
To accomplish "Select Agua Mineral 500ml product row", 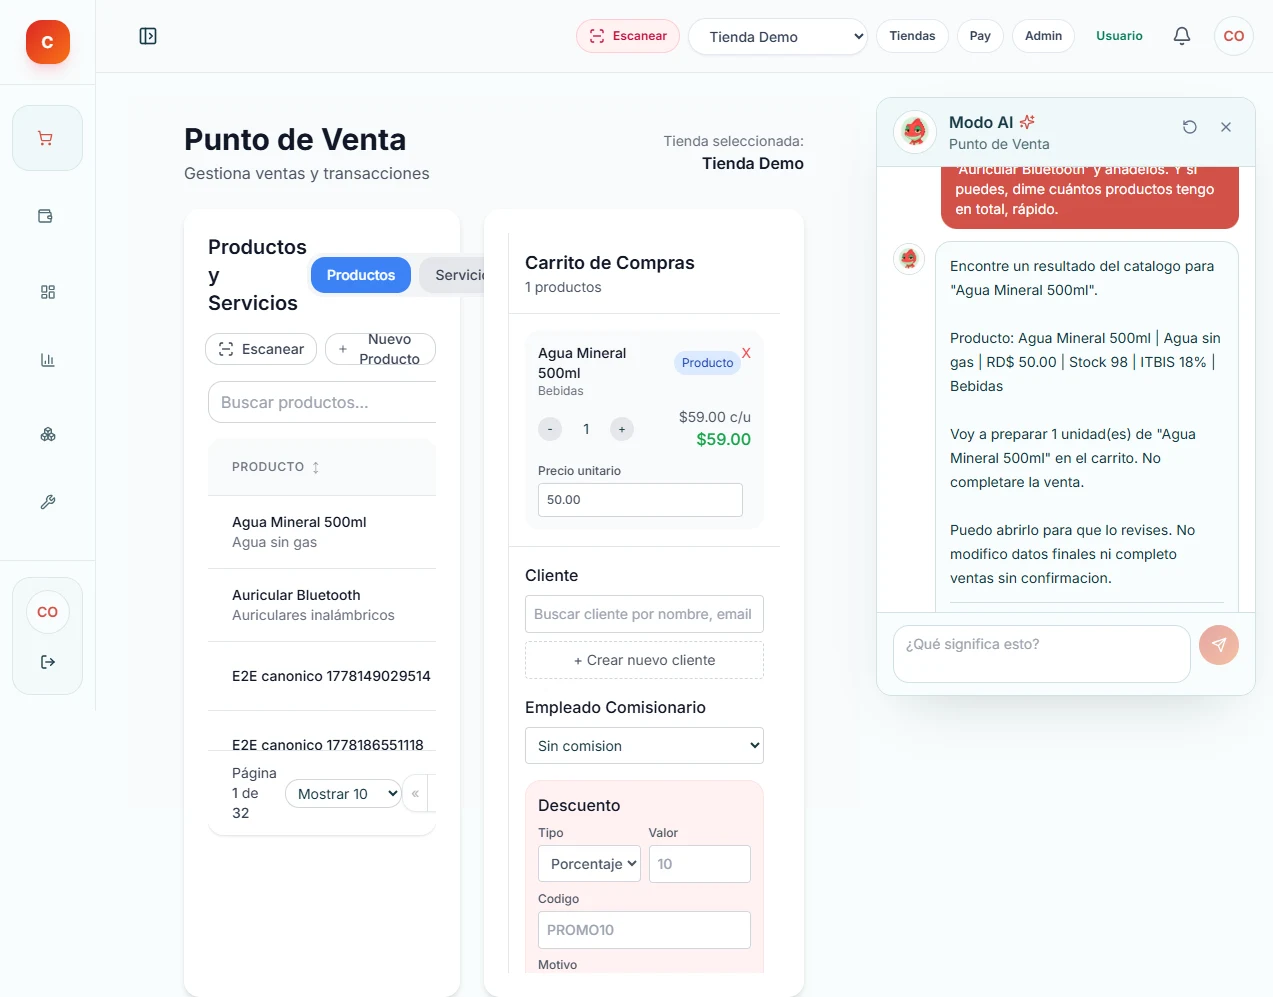I will click(x=322, y=532).
